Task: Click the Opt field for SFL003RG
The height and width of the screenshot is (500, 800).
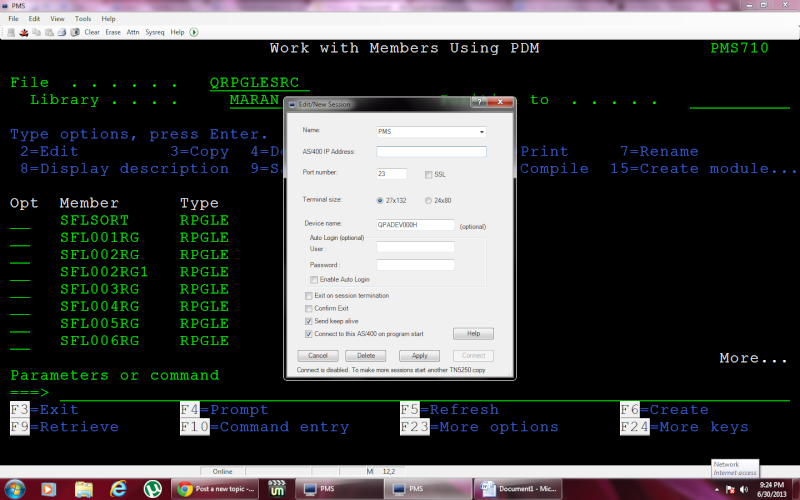Action: tap(20, 290)
